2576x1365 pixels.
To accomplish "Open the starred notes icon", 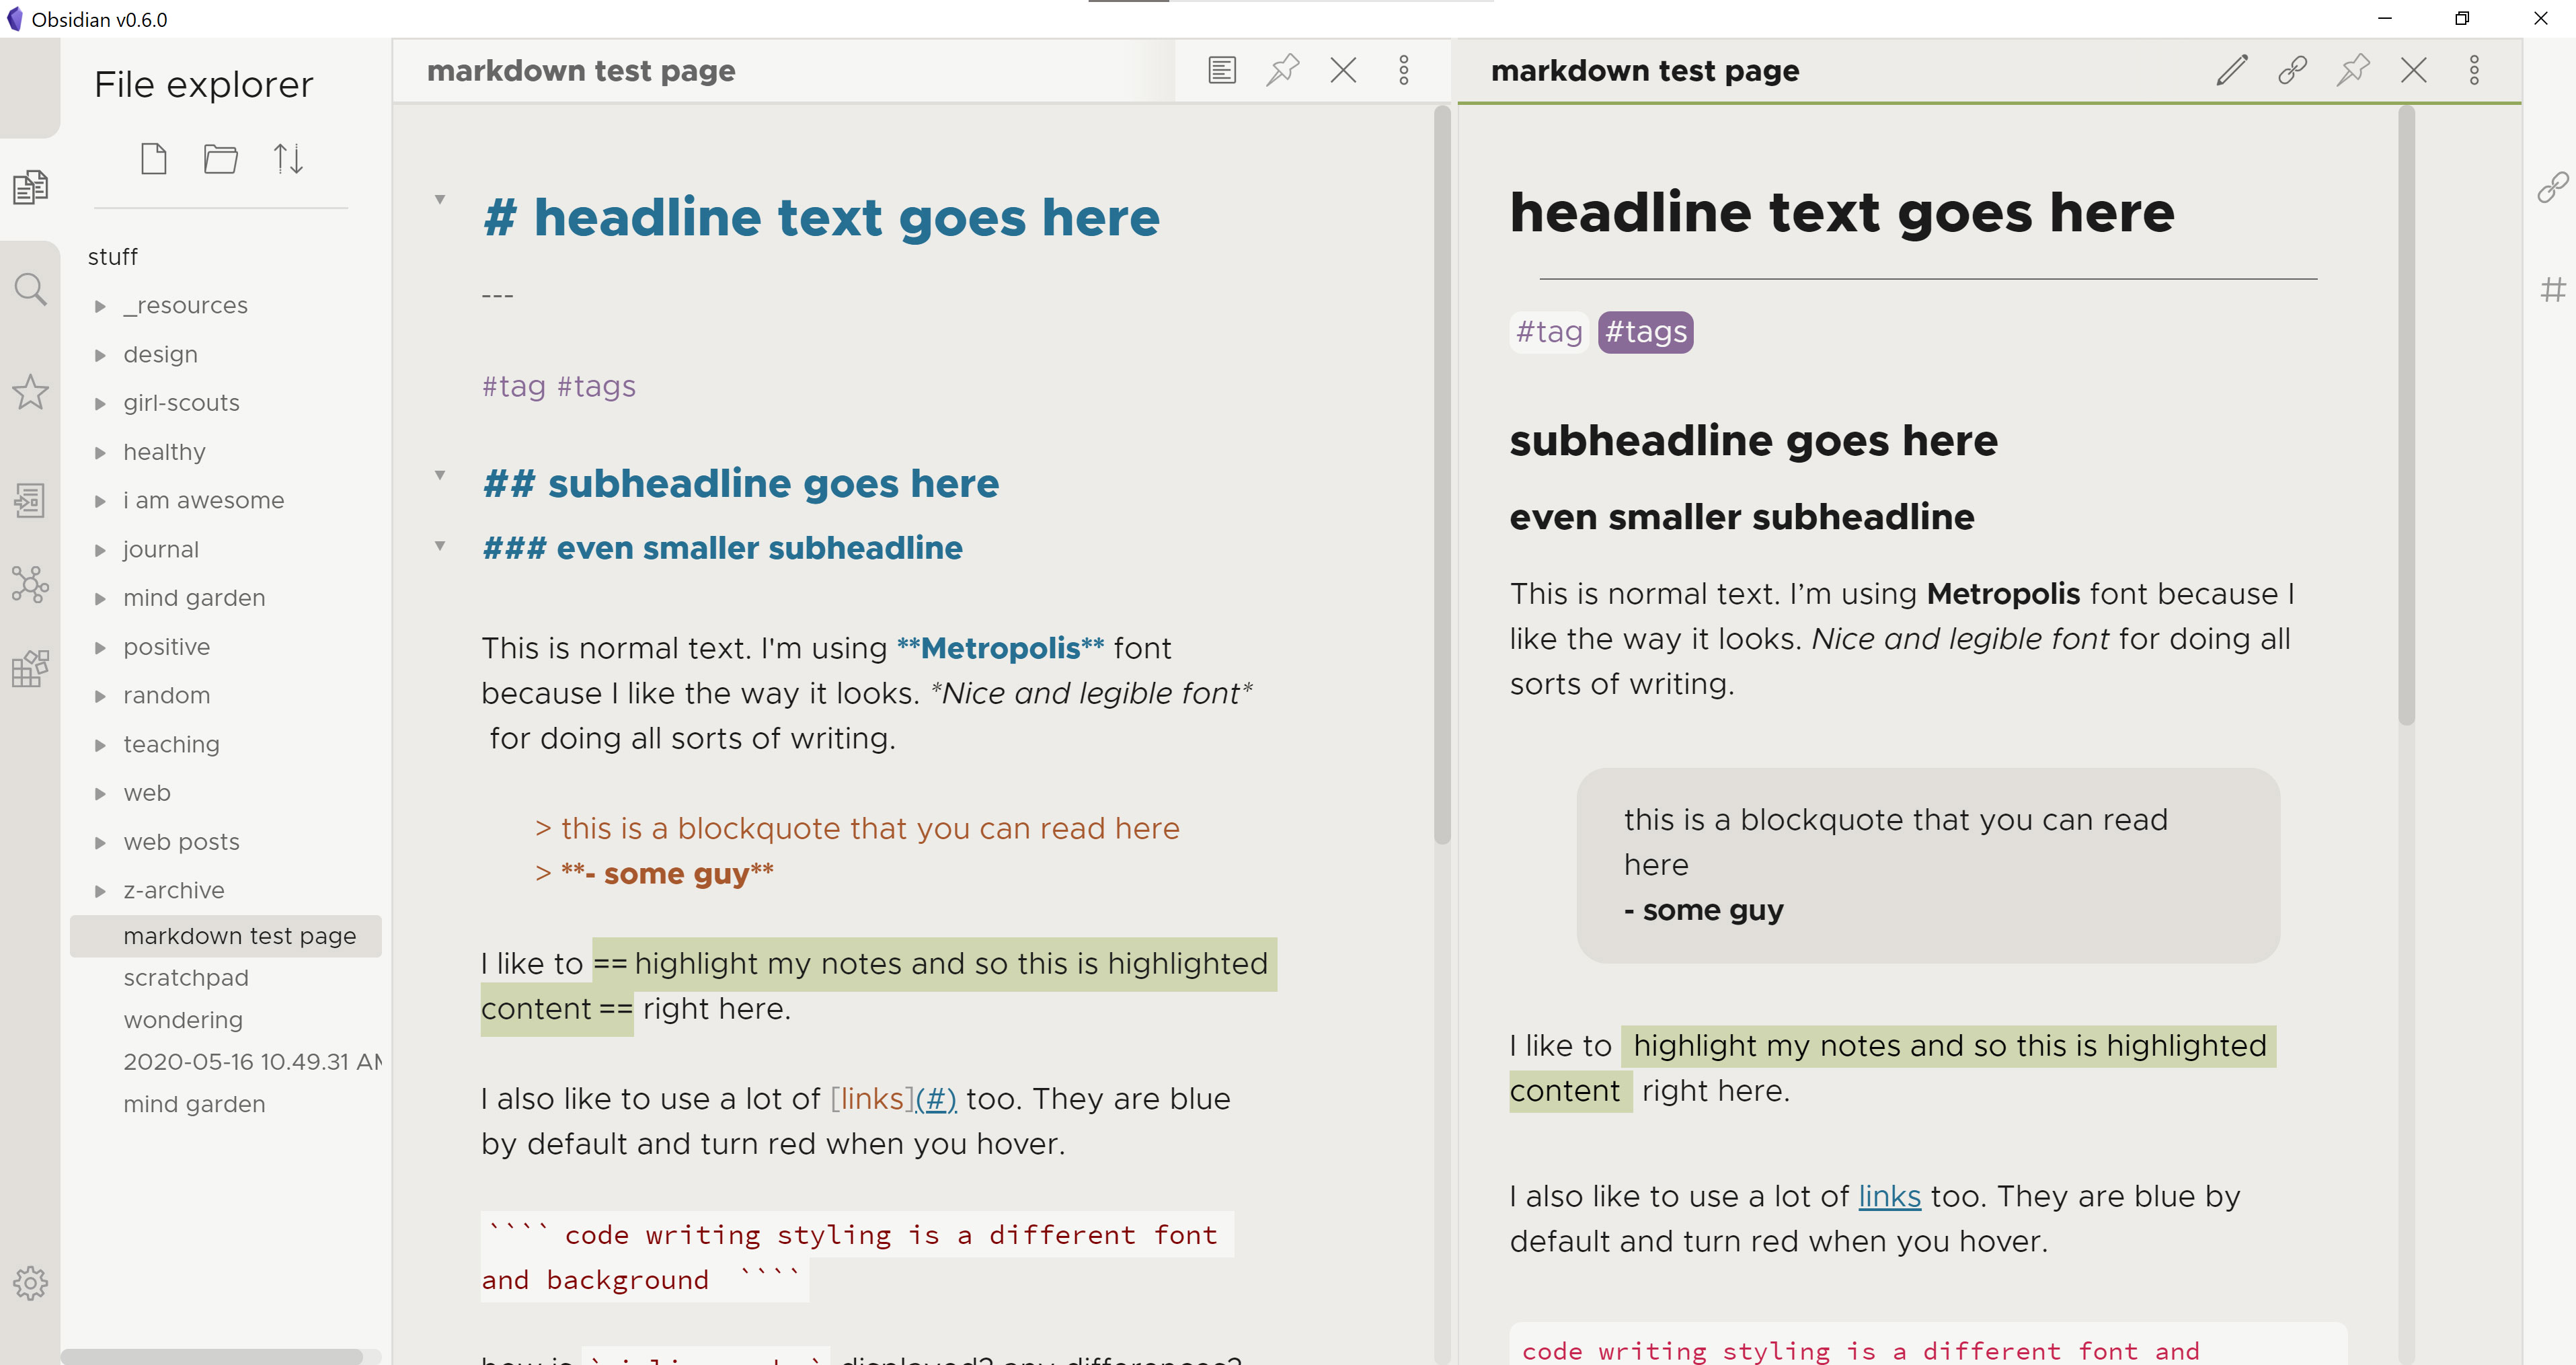I will 30,392.
